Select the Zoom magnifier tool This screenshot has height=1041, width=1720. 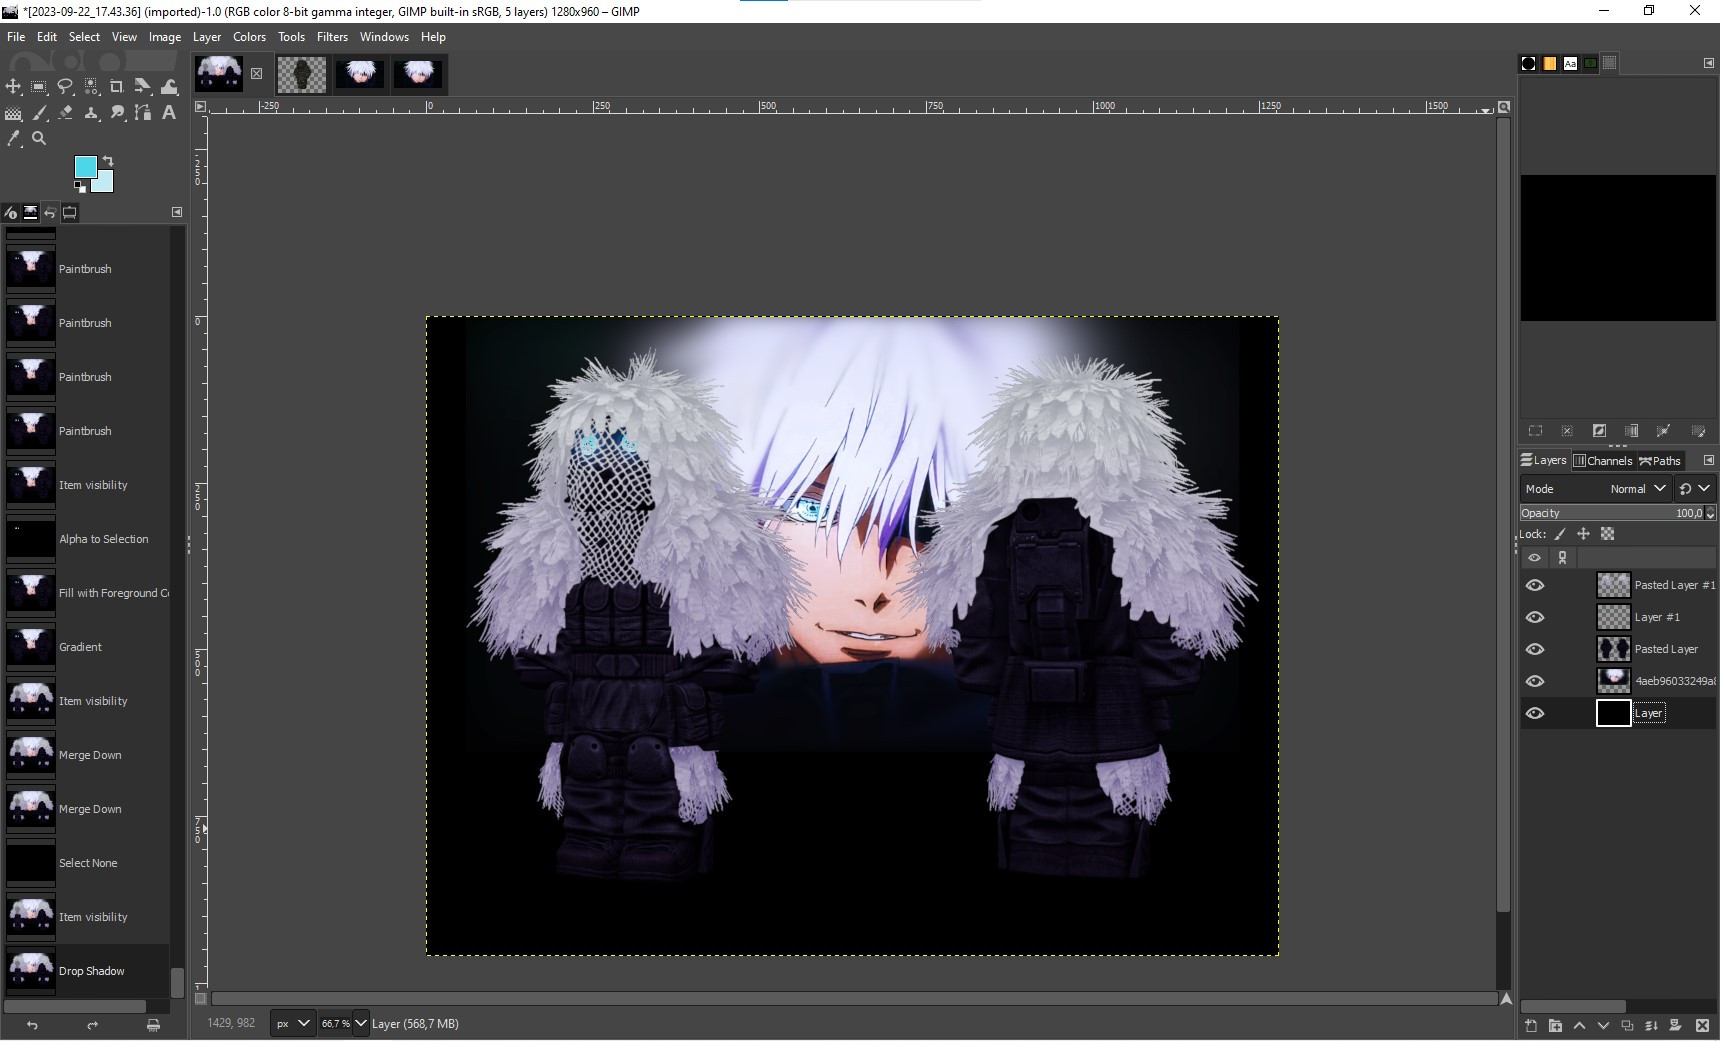(x=39, y=139)
